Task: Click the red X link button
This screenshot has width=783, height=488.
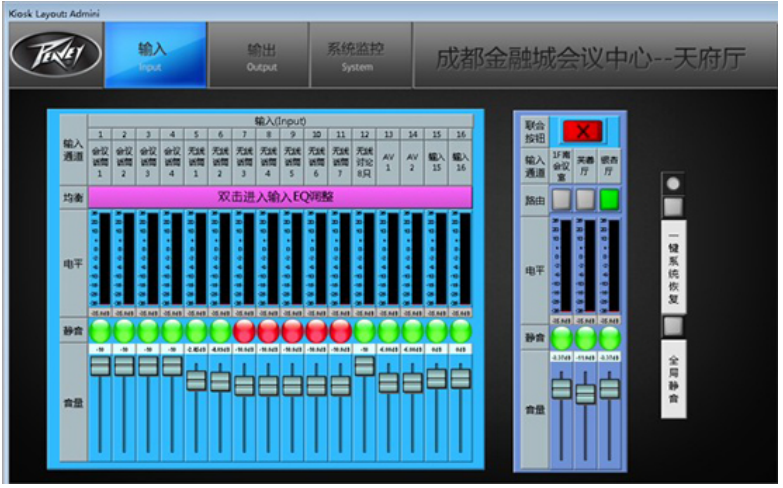Action: tap(583, 132)
